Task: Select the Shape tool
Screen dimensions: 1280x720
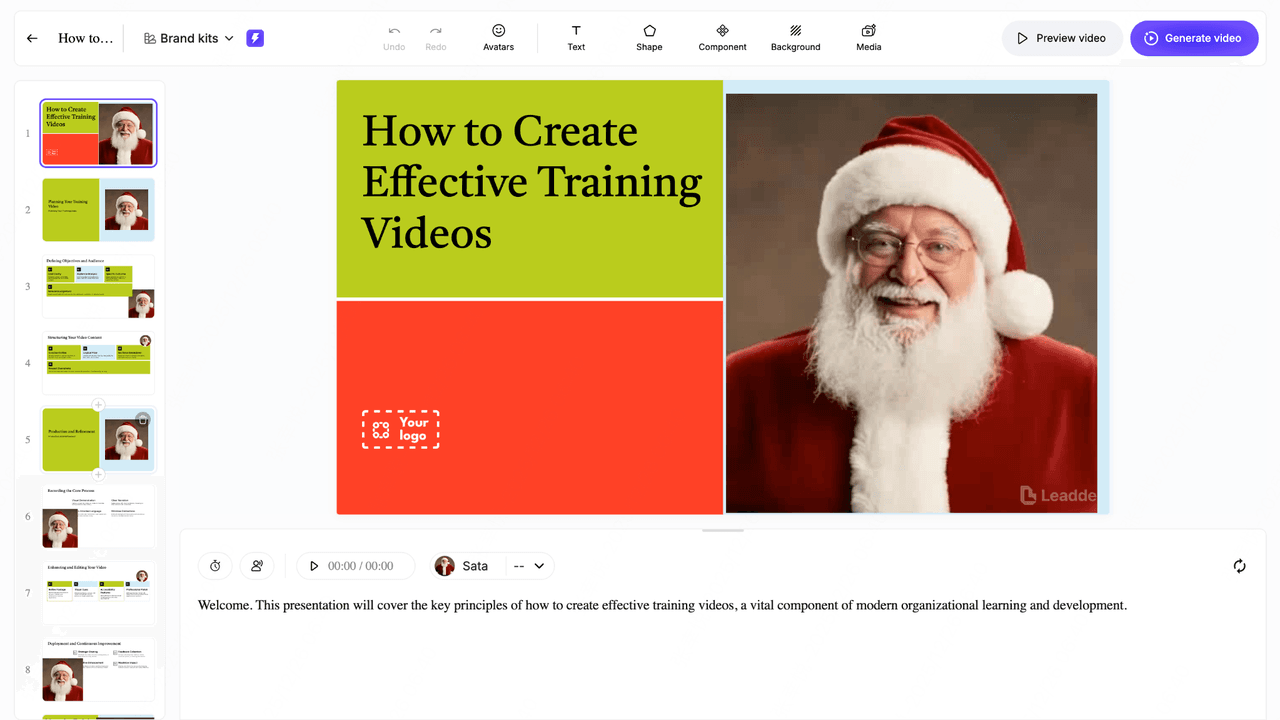Action: coord(649,38)
